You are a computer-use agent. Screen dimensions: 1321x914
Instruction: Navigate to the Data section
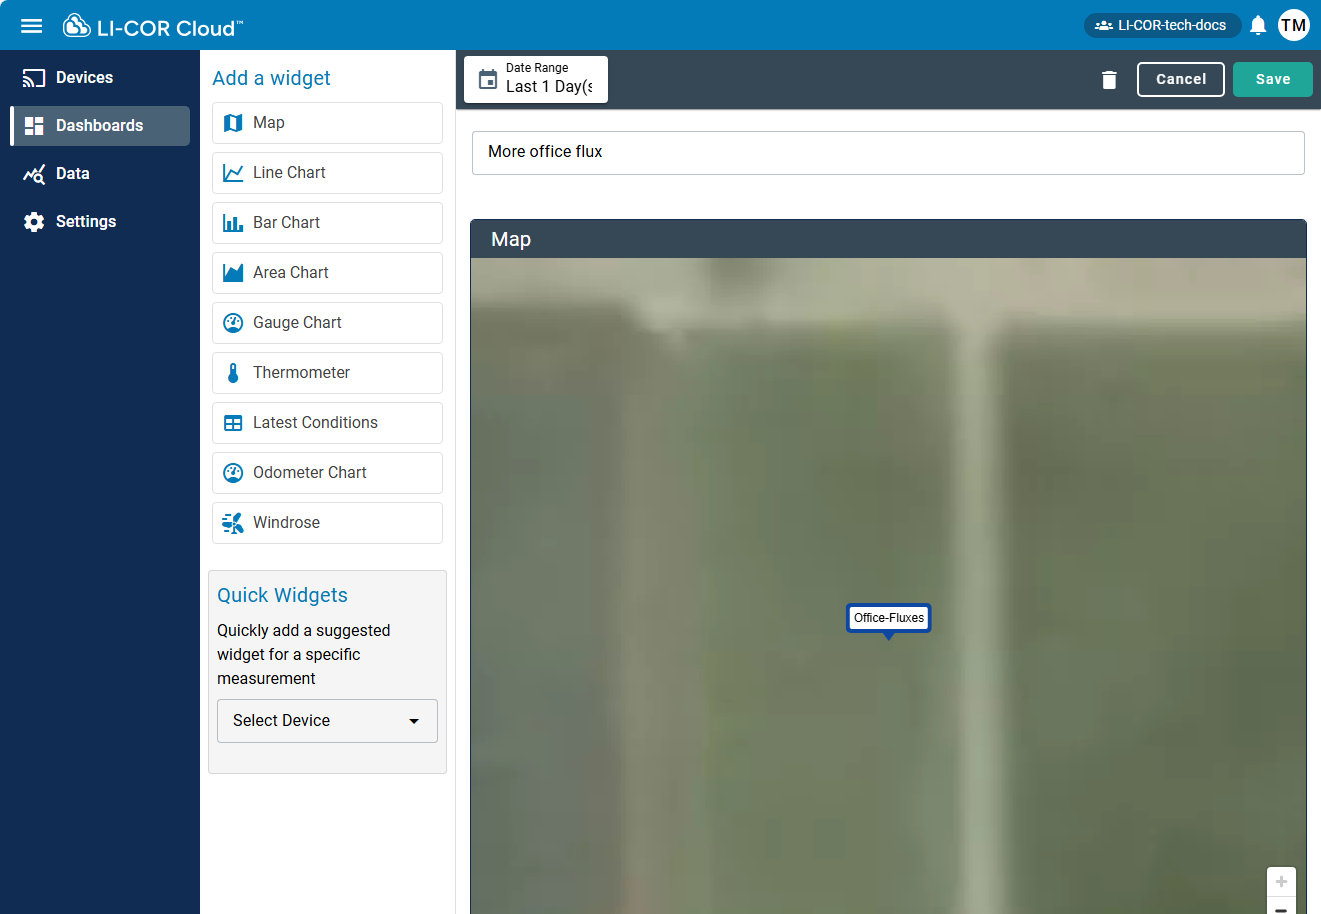tap(100, 174)
